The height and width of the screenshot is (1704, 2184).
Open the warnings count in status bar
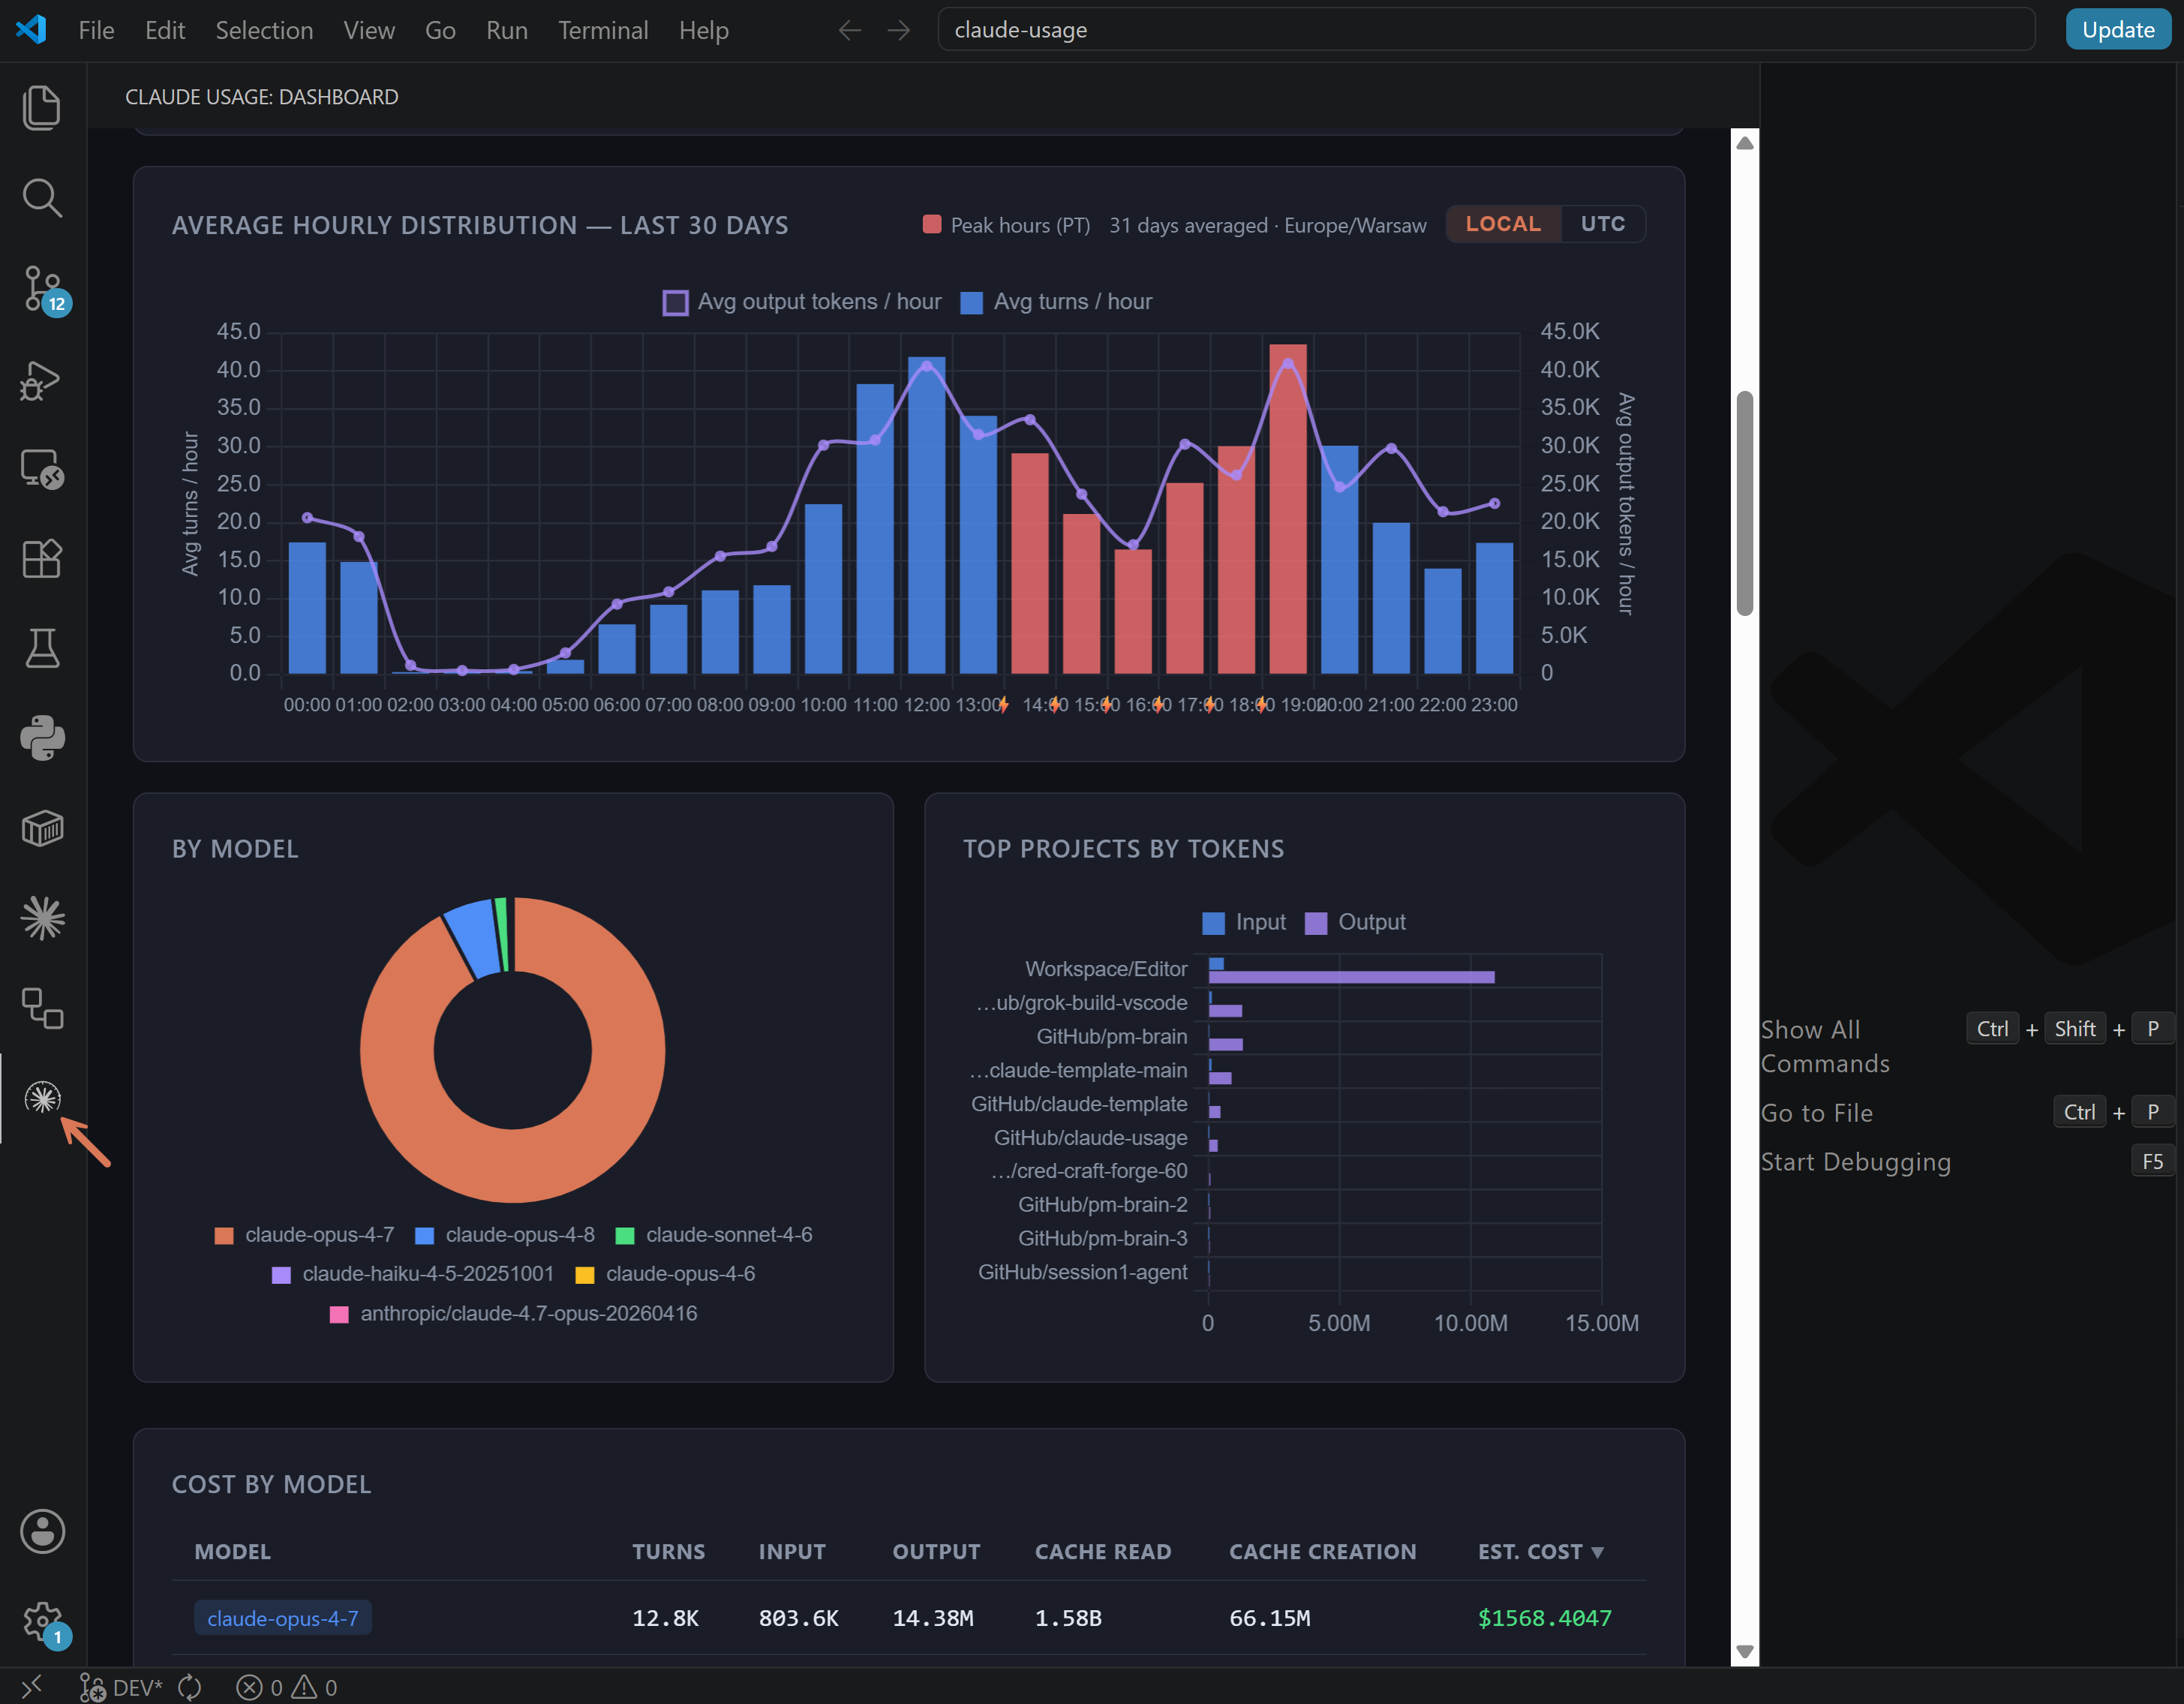click(314, 1687)
